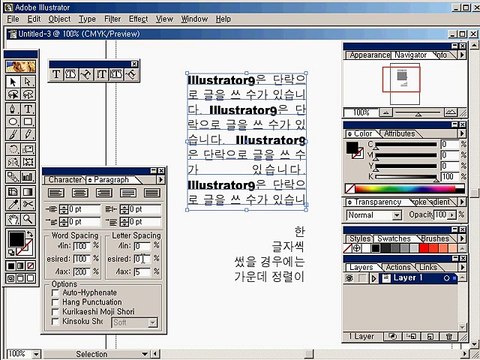Click Align Left paragraph button
Image resolution: width=480 pixels, height=360 pixels.
(x=56, y=193)
